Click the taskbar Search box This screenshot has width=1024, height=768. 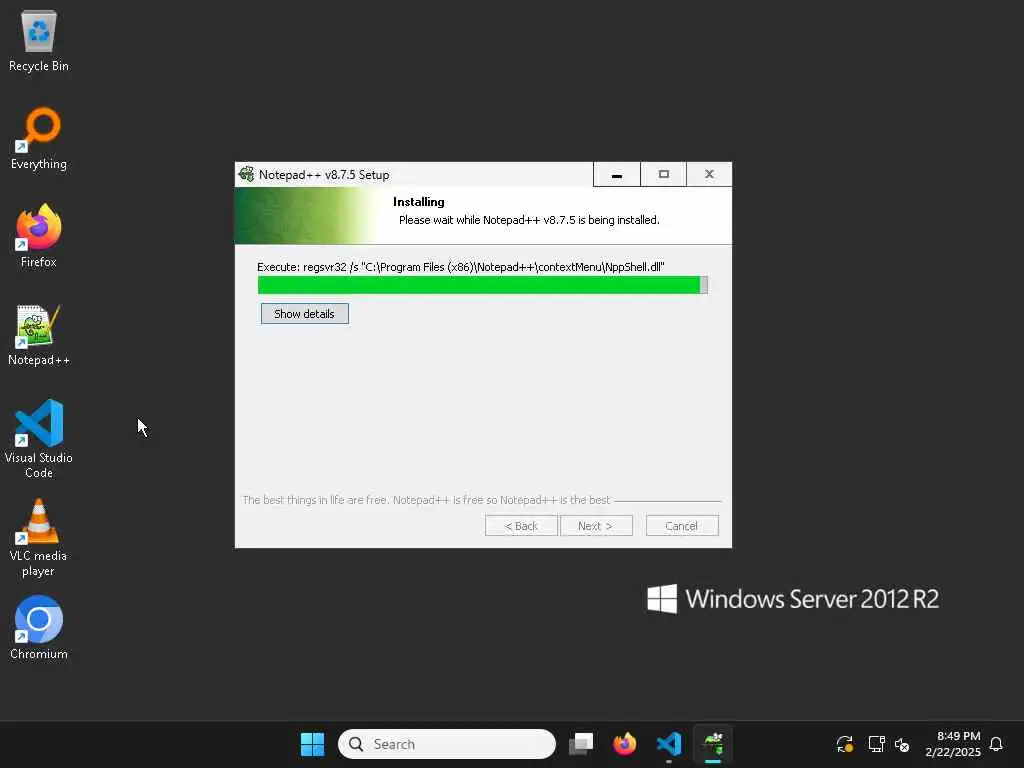pyautogui.click(x=447, y=744)
